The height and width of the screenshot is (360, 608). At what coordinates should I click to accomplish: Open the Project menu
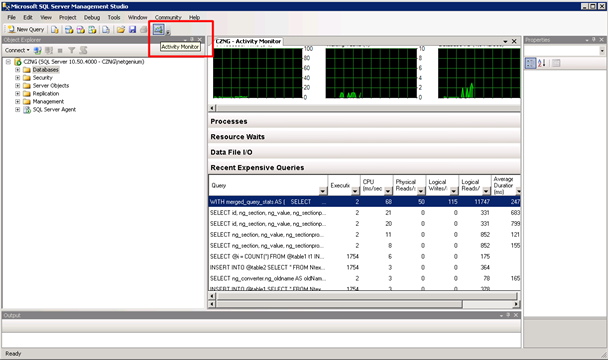(x=67, y=17)
